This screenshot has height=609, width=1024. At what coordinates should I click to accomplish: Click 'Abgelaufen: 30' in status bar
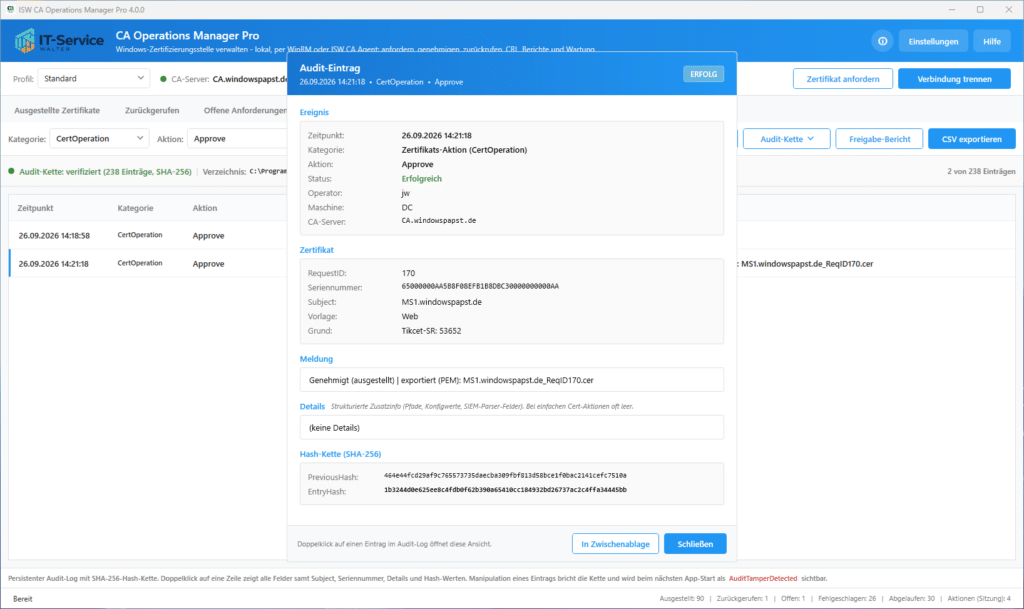point(912,598)
